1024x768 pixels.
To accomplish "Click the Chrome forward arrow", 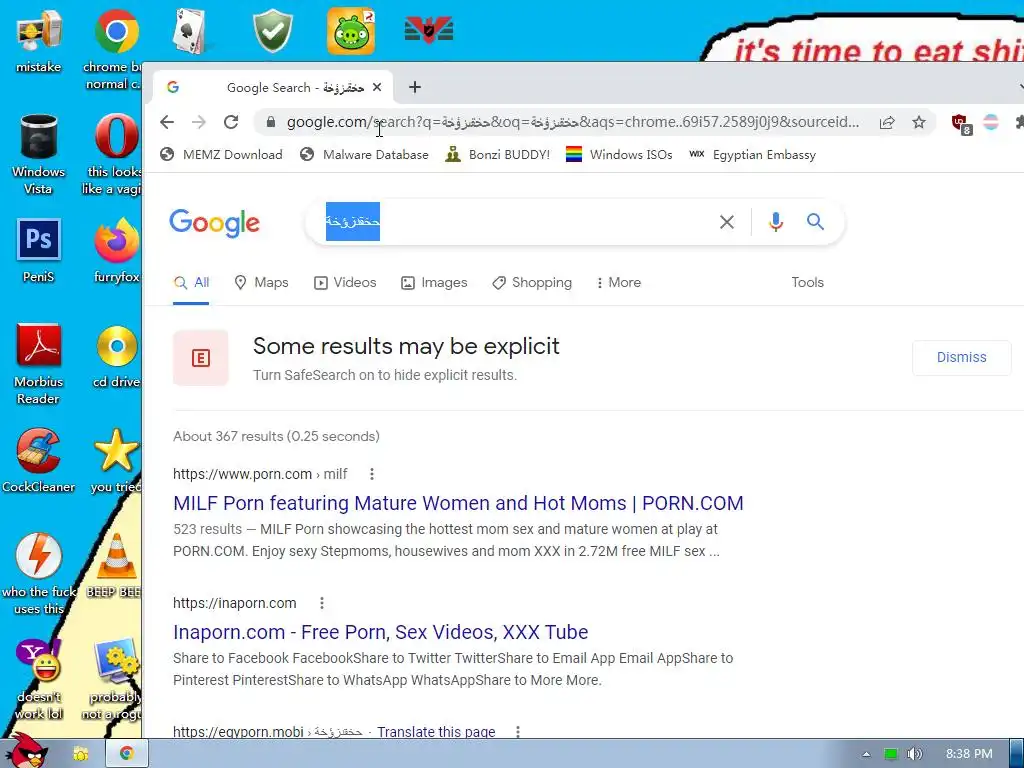I will point(199,122).
